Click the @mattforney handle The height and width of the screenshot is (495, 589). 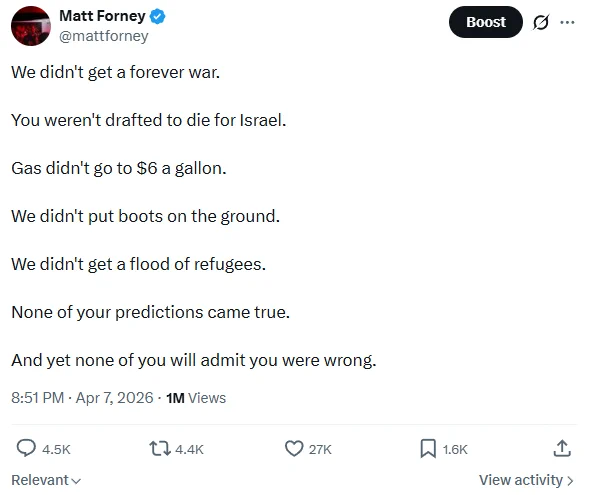104,36
